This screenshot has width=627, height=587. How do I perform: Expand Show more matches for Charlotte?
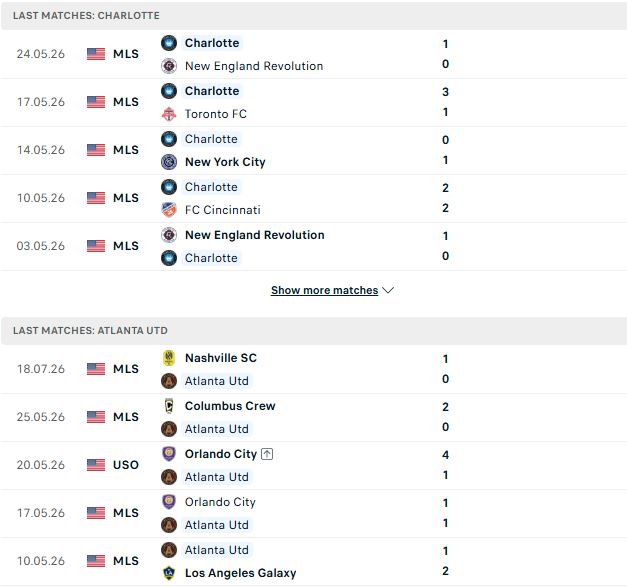coord(324,290)
